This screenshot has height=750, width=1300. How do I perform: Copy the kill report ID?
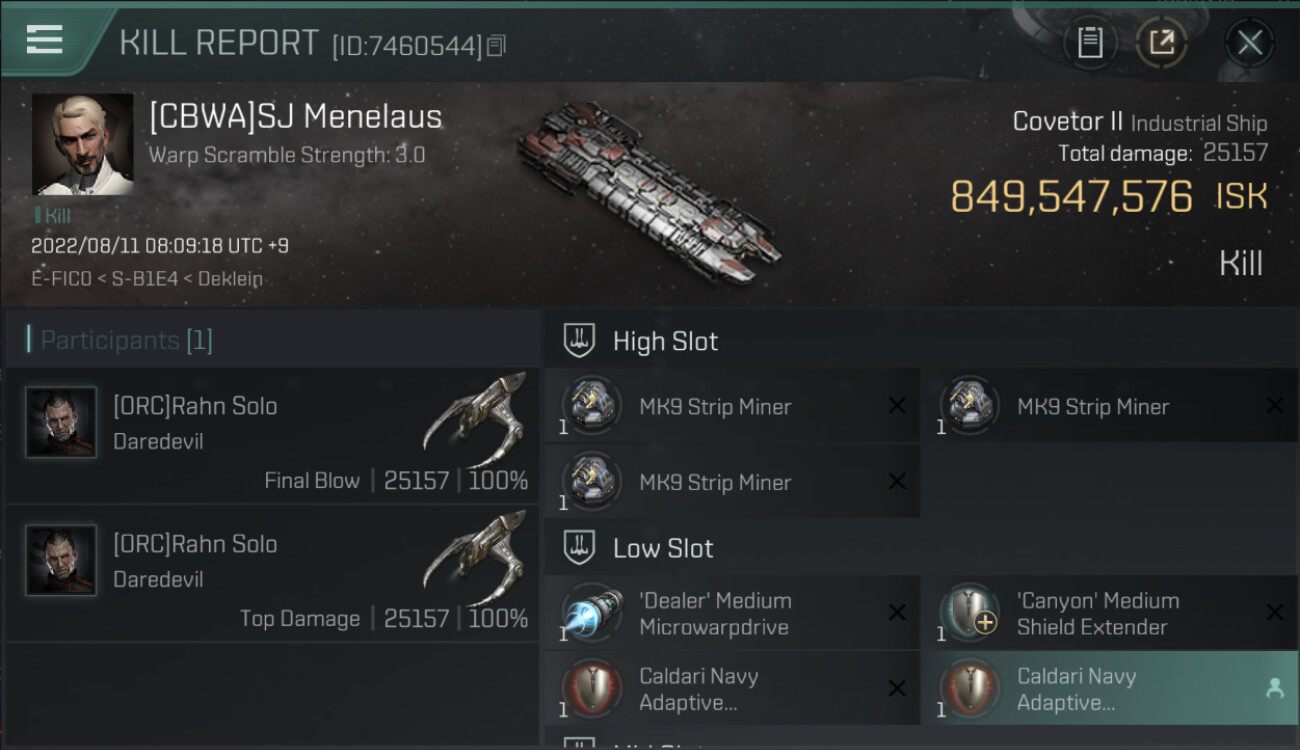click(497, 45)
